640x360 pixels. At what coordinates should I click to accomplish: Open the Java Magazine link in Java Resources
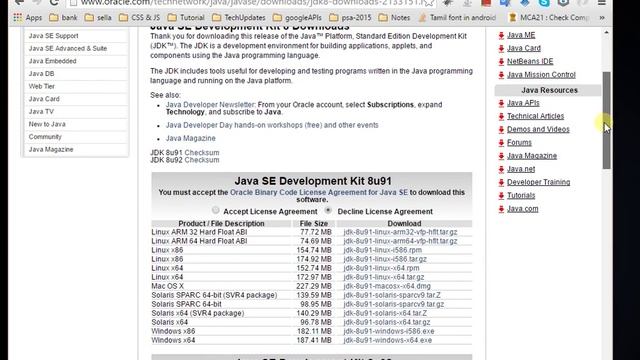tap(532, 156)
